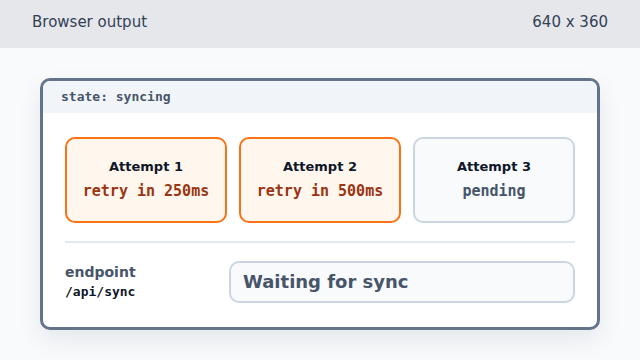Click the '640 x 360' dimensions text
The height and width of the screenshot is (360, 640).
(570, 22)
